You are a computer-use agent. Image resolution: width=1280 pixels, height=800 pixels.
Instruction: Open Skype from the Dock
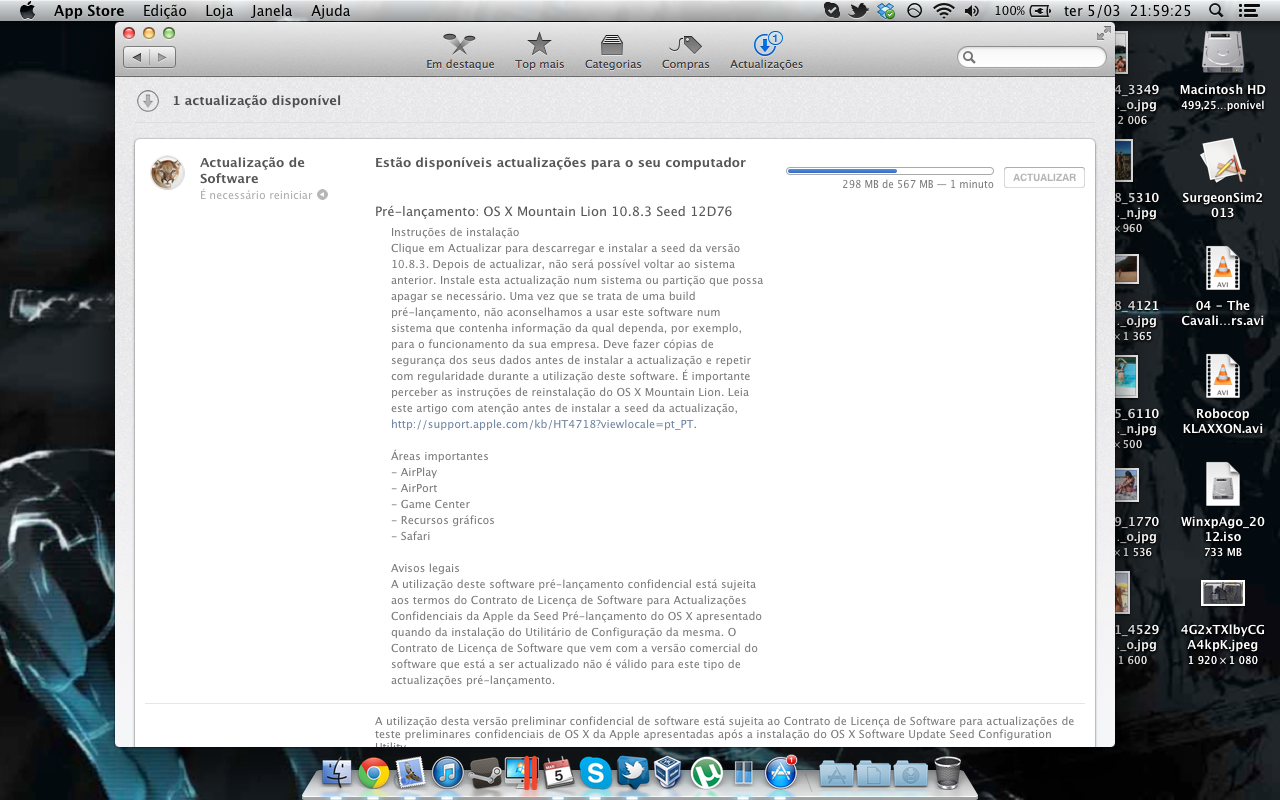[596, 773]
